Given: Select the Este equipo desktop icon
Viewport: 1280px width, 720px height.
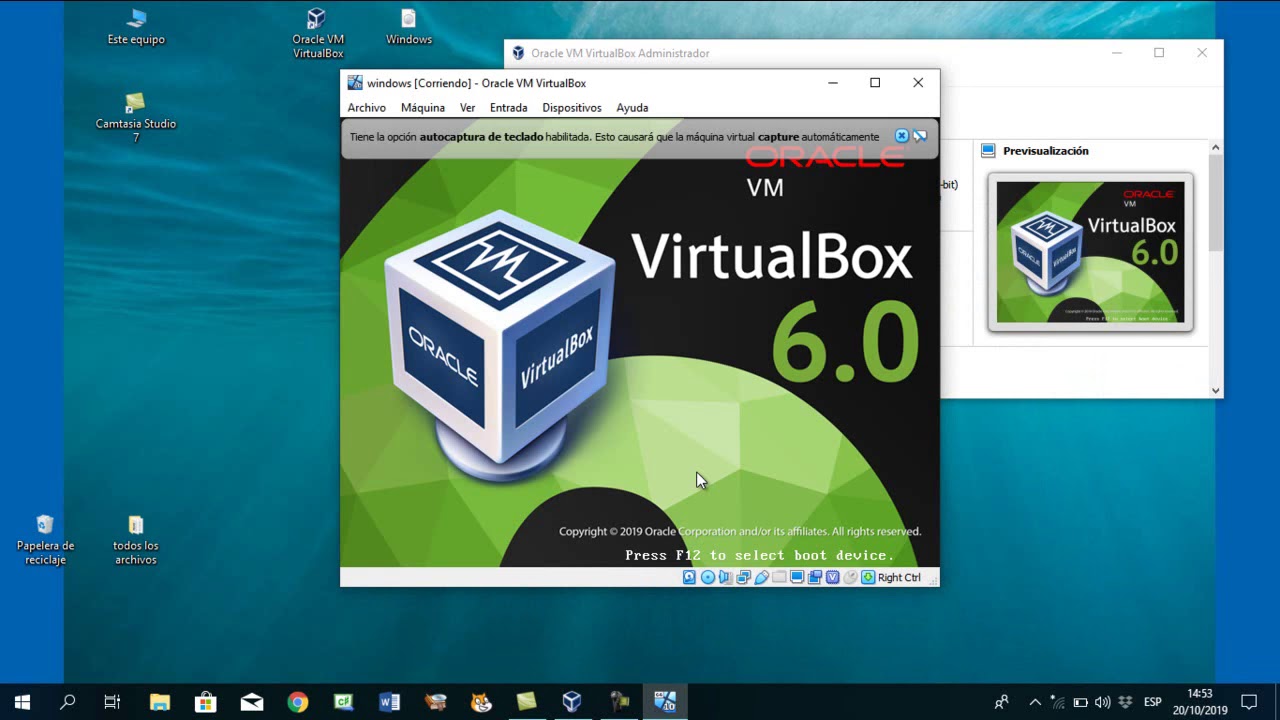Looking at the screenshot, I should [136, 27].
